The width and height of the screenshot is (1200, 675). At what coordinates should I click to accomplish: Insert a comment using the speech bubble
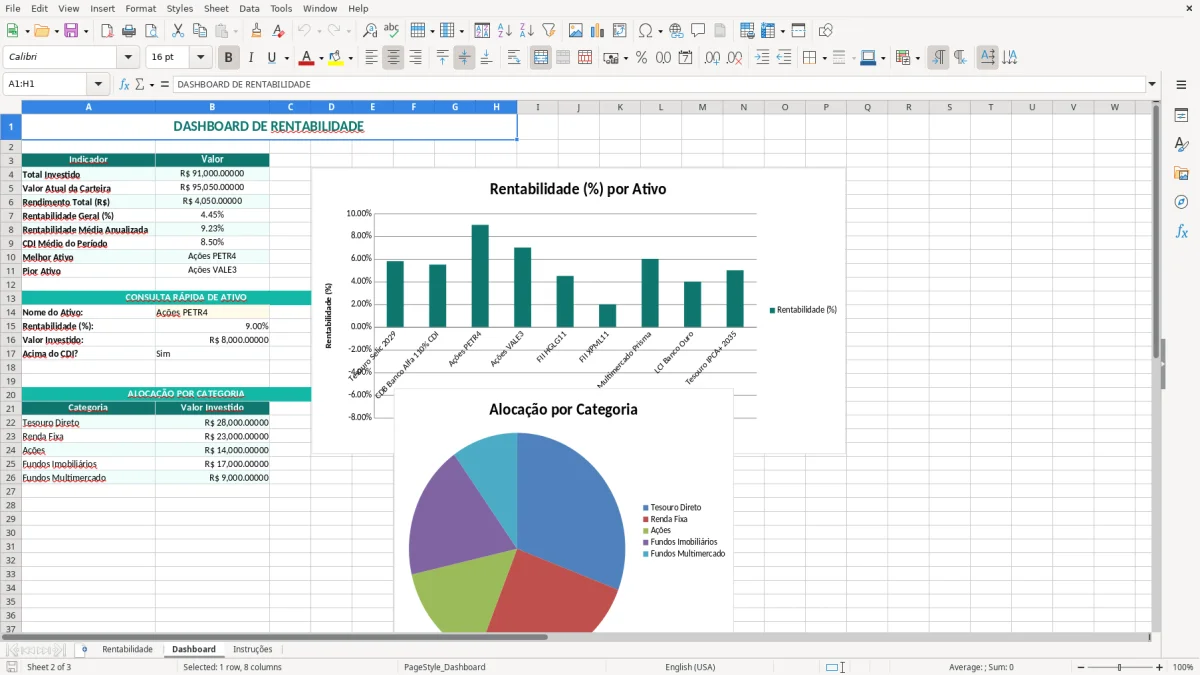pyautogui.click(x=698, y=31)
